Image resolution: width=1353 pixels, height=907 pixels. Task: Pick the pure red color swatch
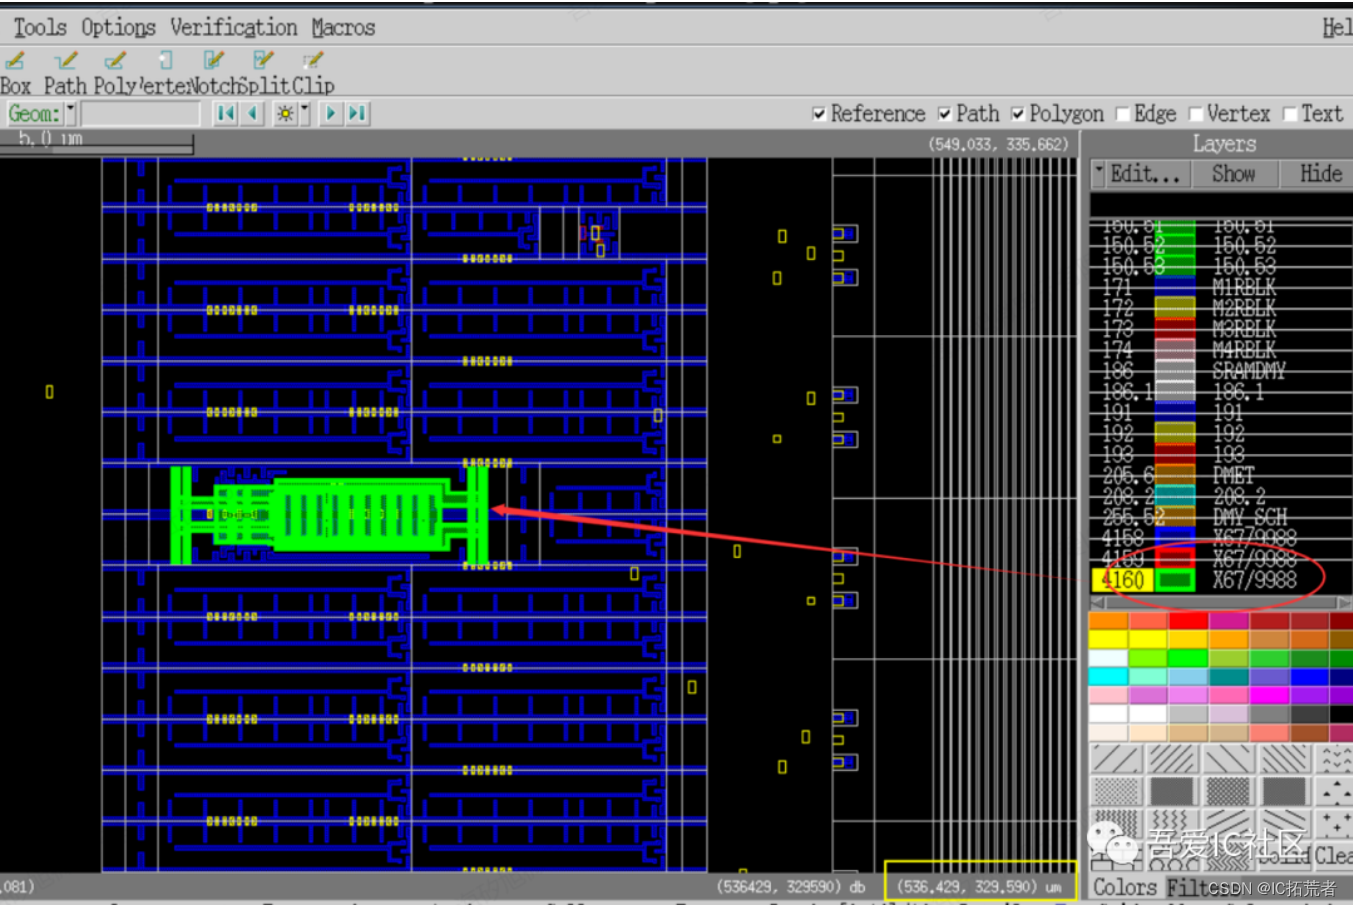tap(1188, 622)
